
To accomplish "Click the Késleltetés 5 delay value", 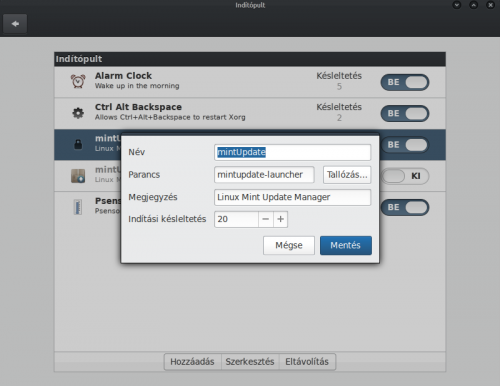I will 339,87.
